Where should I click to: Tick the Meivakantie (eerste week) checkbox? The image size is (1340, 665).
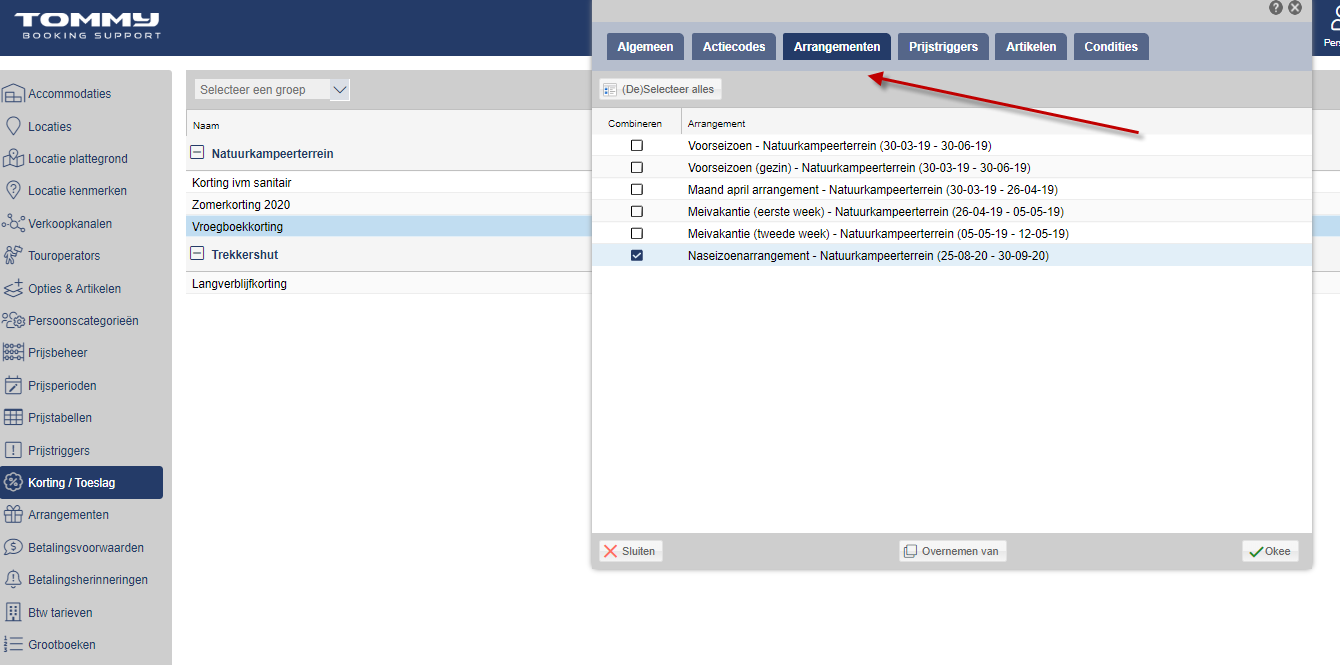[x=637, y=212]
